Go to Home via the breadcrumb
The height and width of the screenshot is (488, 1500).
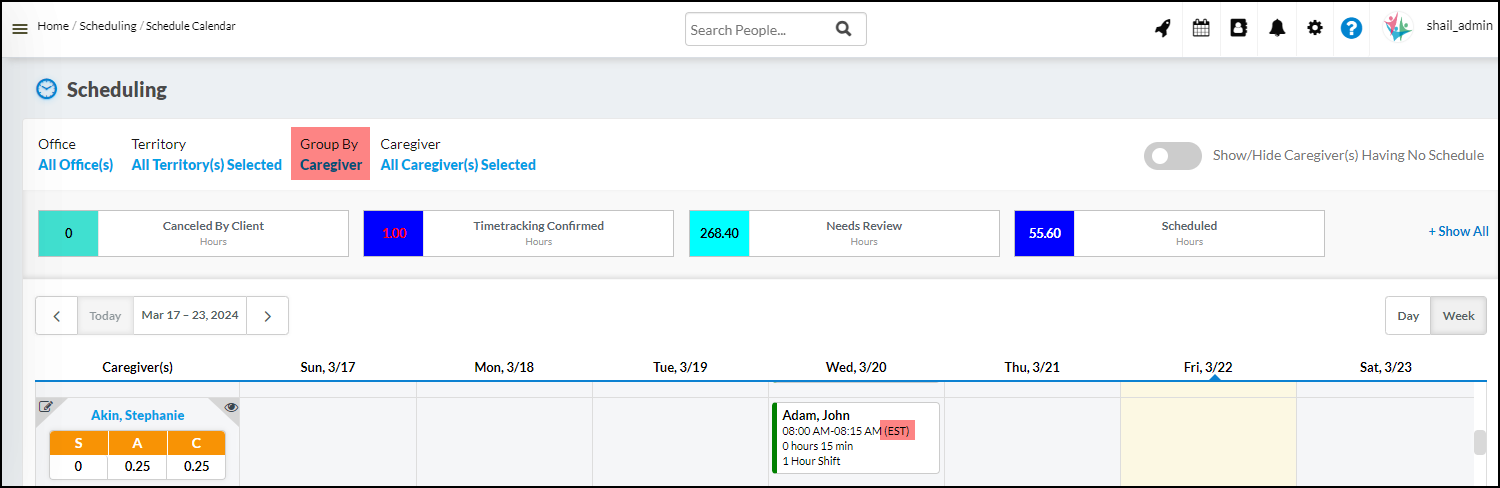pos(52,26)
